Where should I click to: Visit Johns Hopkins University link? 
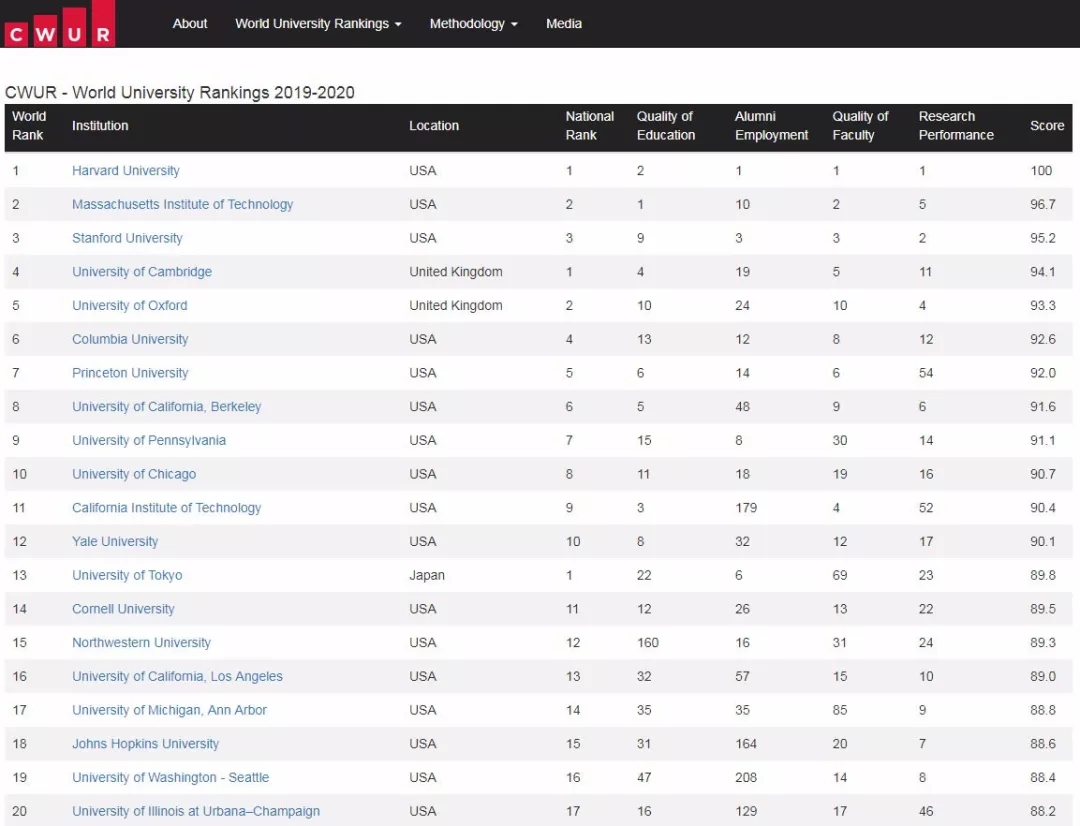coord(145,744)
